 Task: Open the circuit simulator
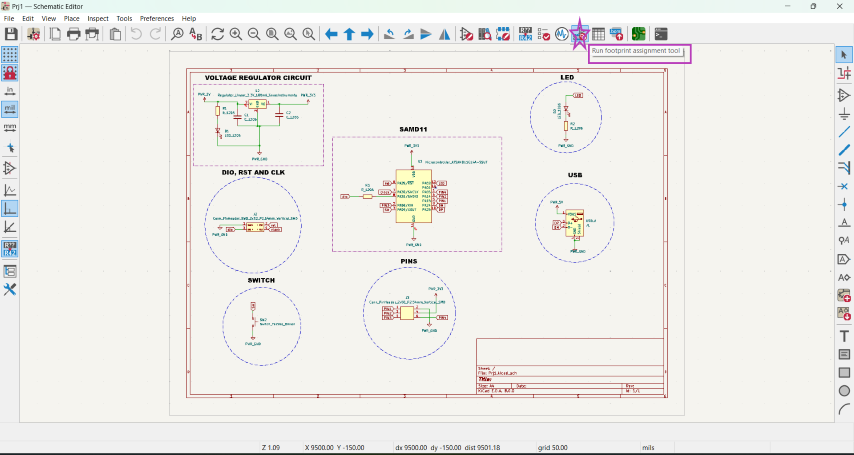click(562, 34)
